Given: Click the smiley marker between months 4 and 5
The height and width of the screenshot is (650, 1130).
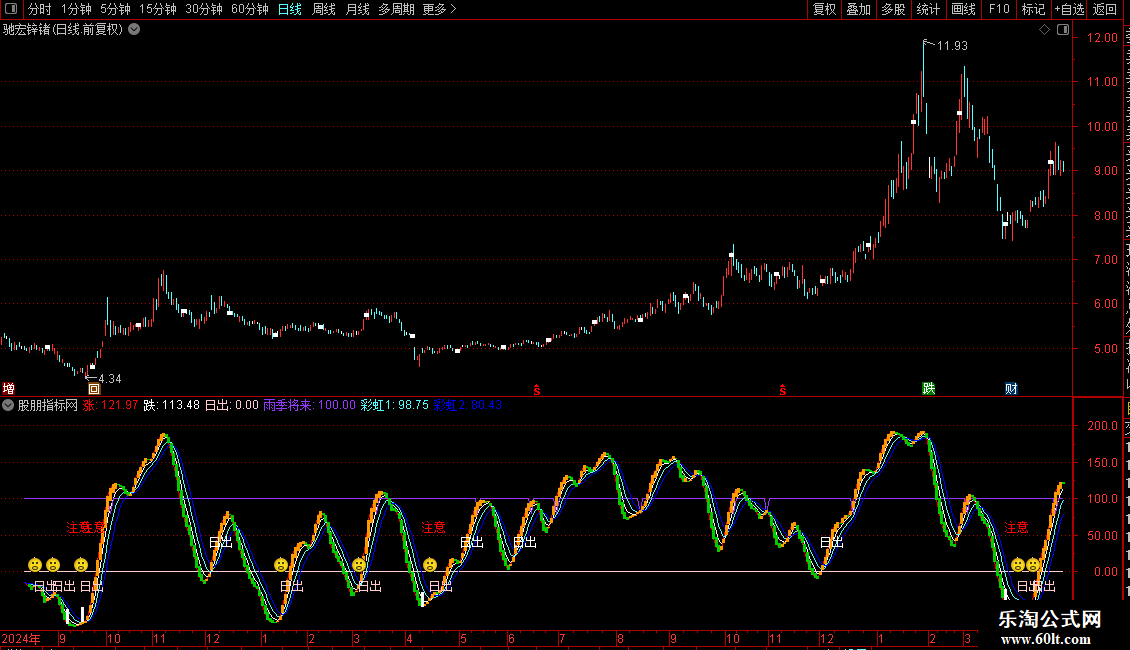Looking at the screenshot, I should (430, 565).
